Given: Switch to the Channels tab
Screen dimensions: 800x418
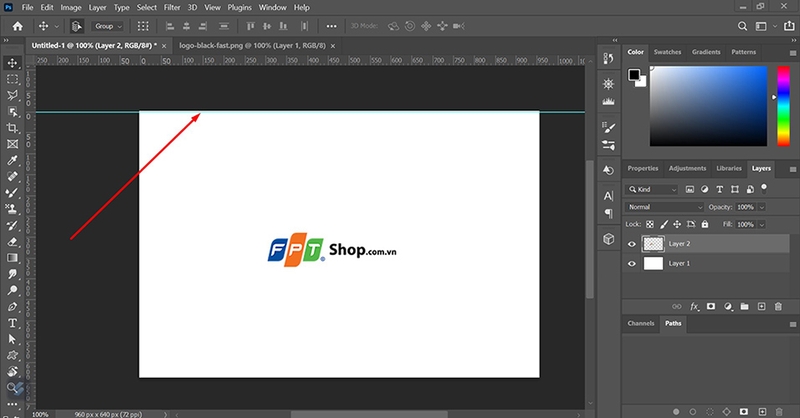Looking at the screenshot, I should (641, 323).
